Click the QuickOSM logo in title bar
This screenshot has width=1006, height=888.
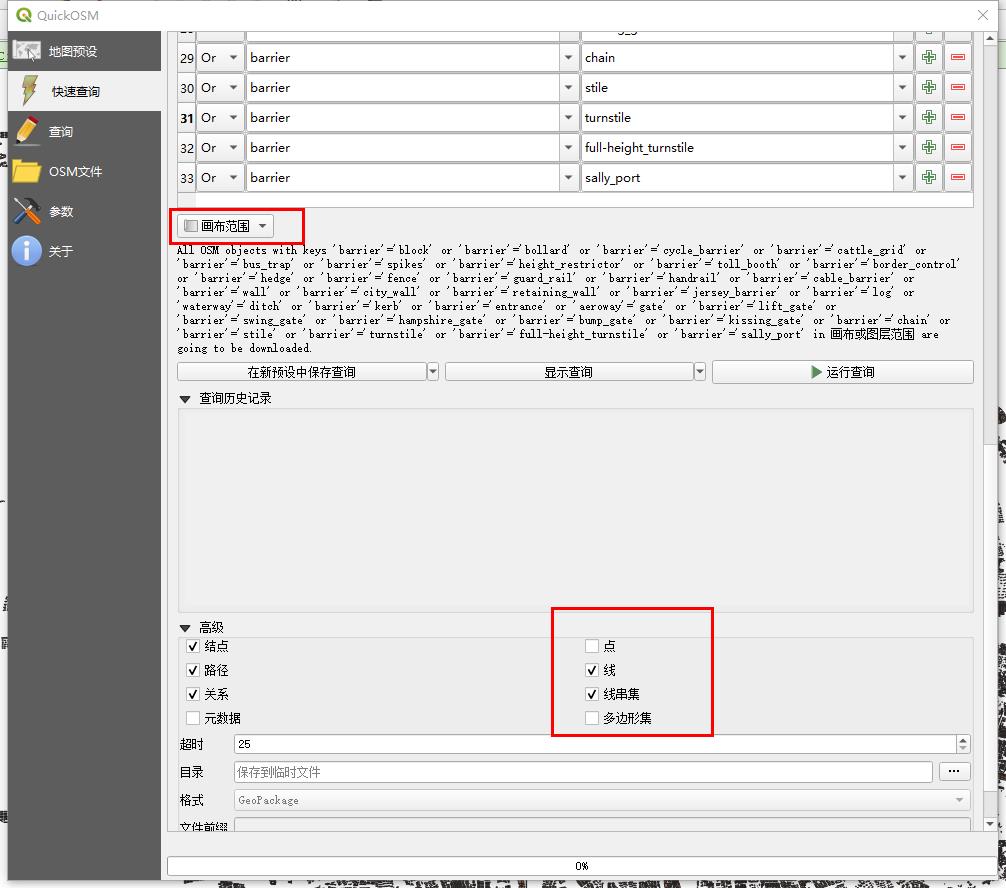(x=24, y=15)
